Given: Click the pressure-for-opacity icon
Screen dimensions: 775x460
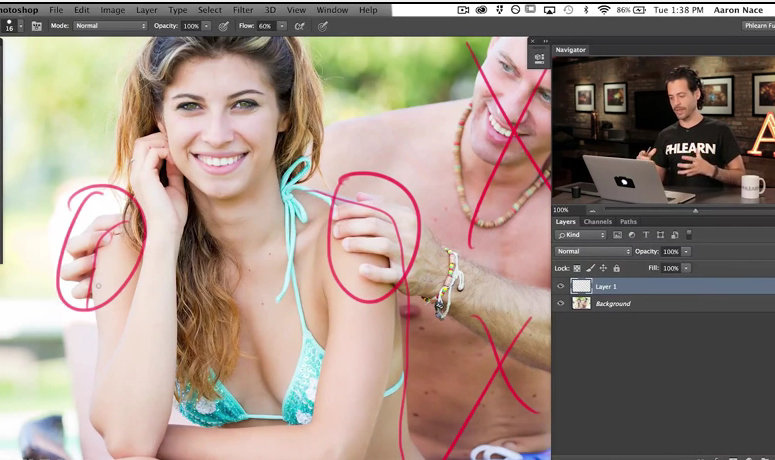Looking at the screenshot, I should [x=223, y=26].
